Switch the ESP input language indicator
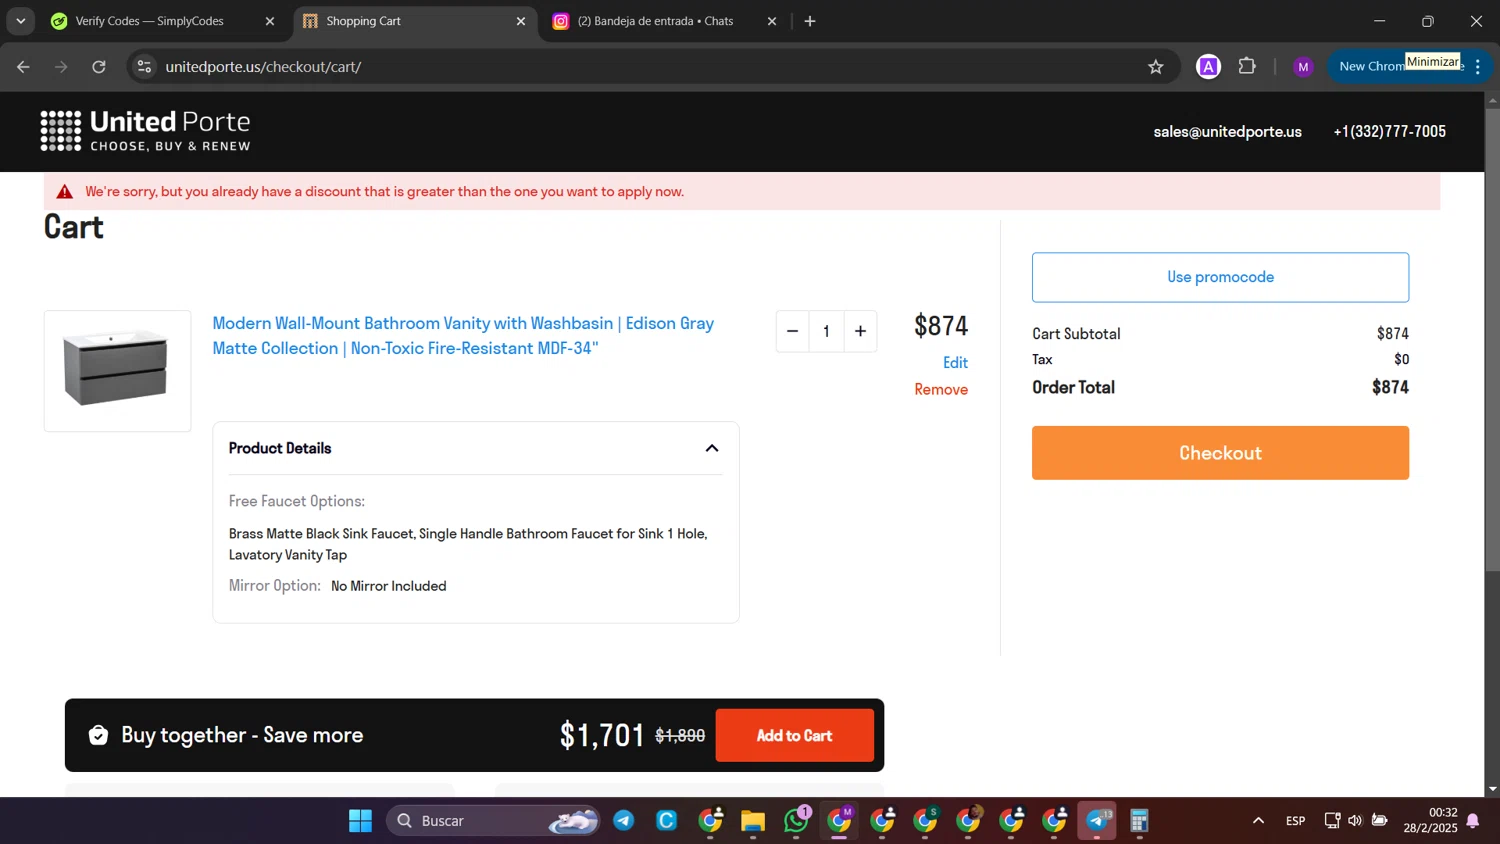 coord(1296,821)
